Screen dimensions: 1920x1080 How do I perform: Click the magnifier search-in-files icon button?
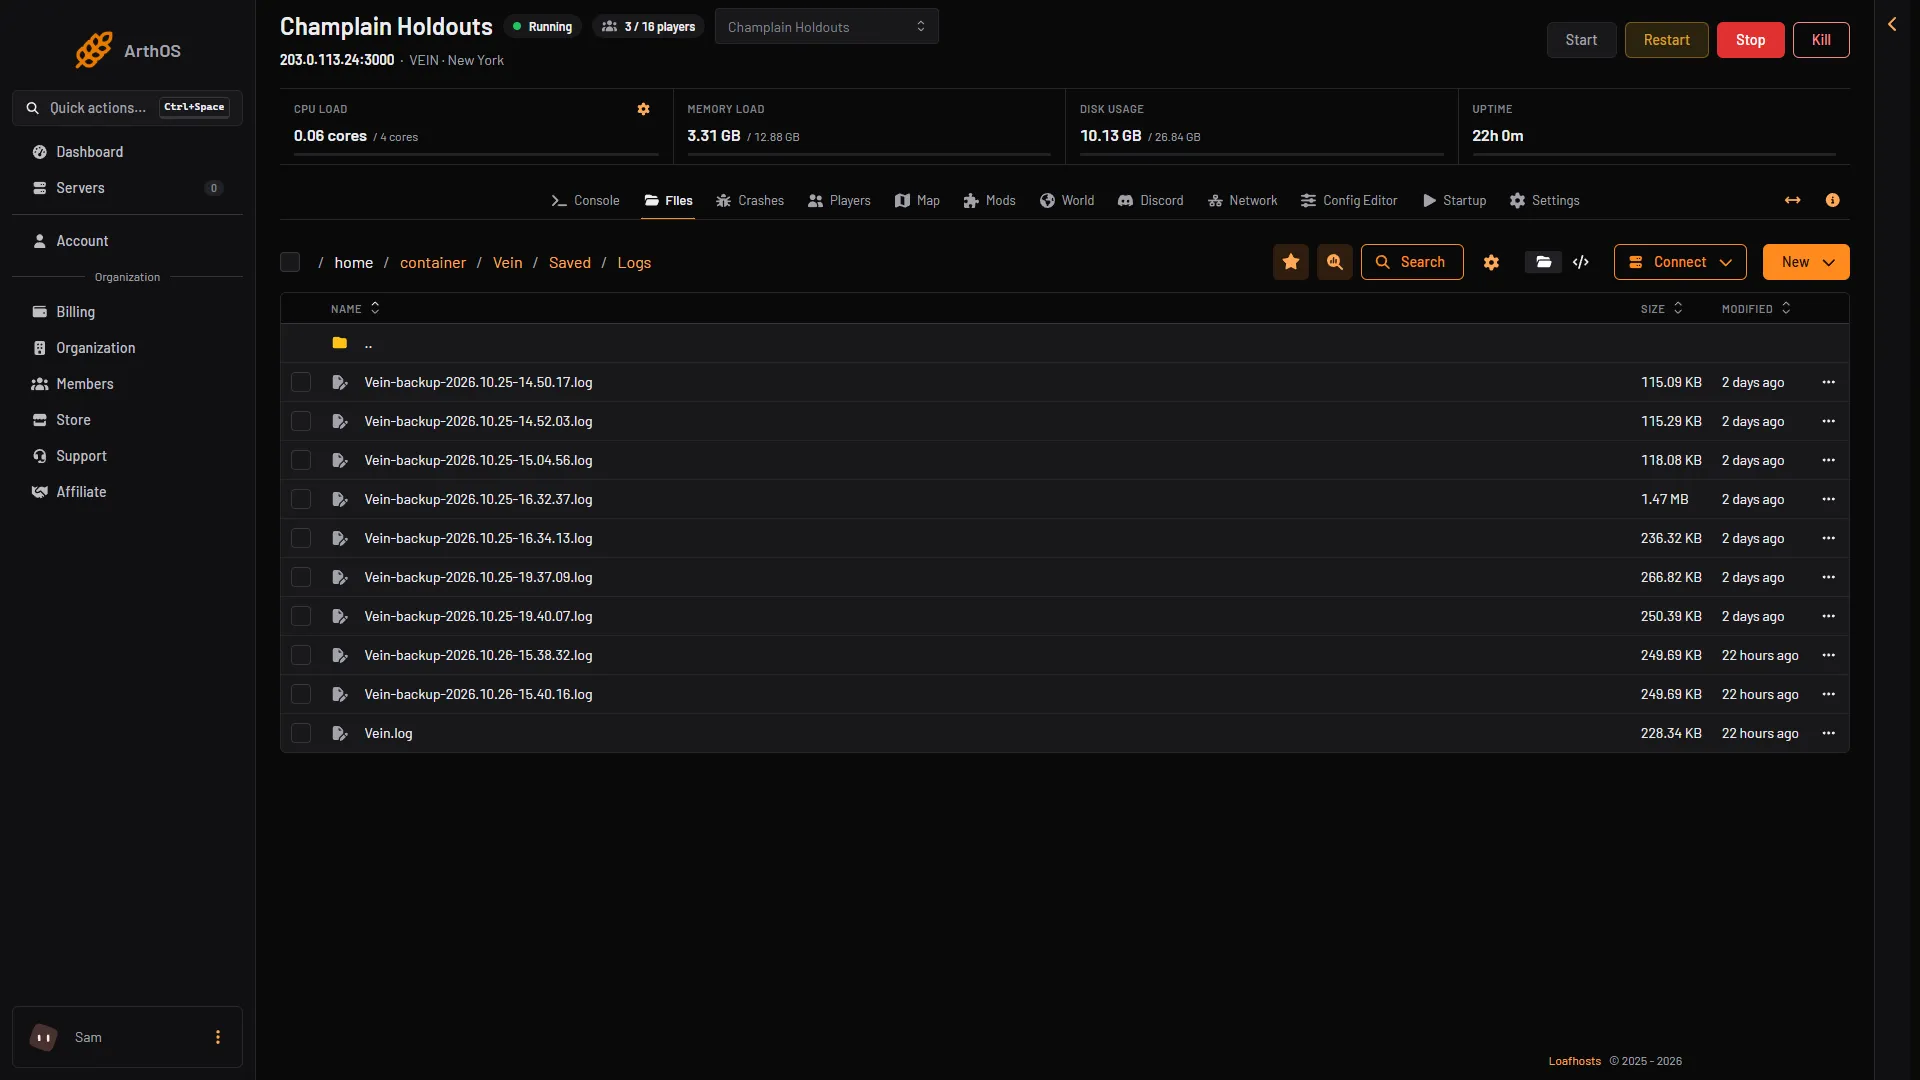pos(1335,262)
